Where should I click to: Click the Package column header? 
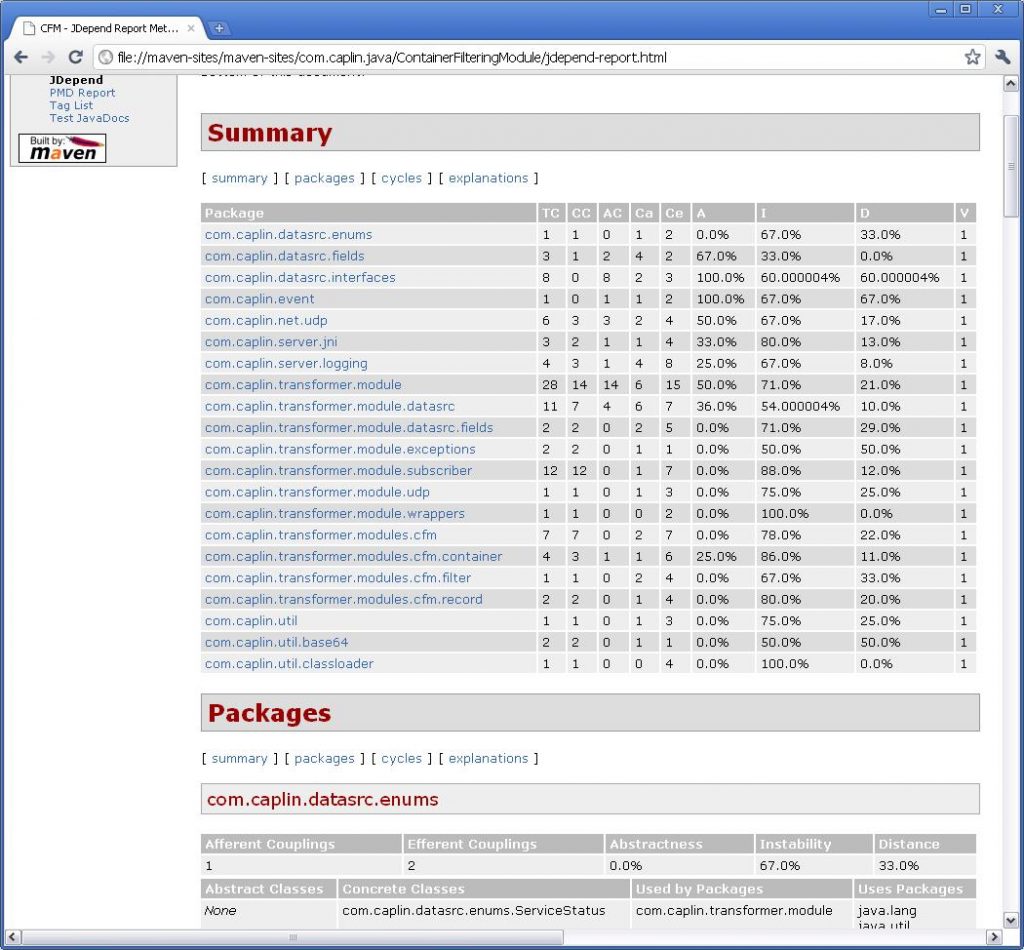pyautogui.click(x=368, y=213)
